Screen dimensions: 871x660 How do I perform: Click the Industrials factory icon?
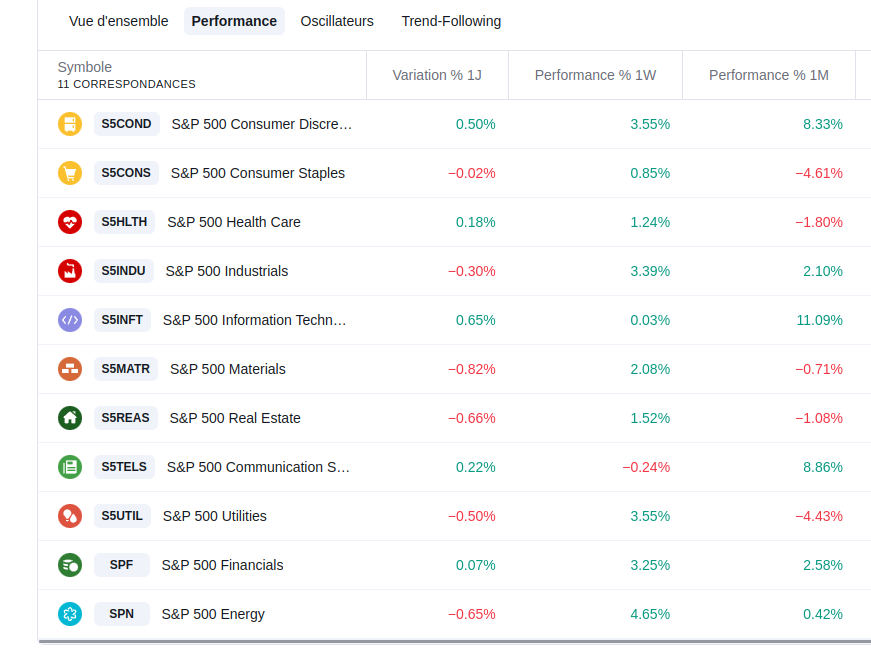[69, 271]
